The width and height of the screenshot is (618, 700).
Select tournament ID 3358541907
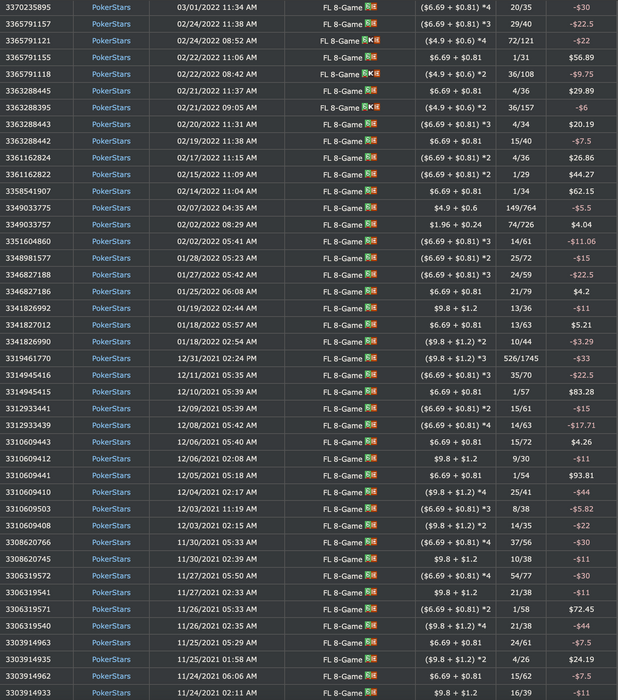tap(28, 191)
